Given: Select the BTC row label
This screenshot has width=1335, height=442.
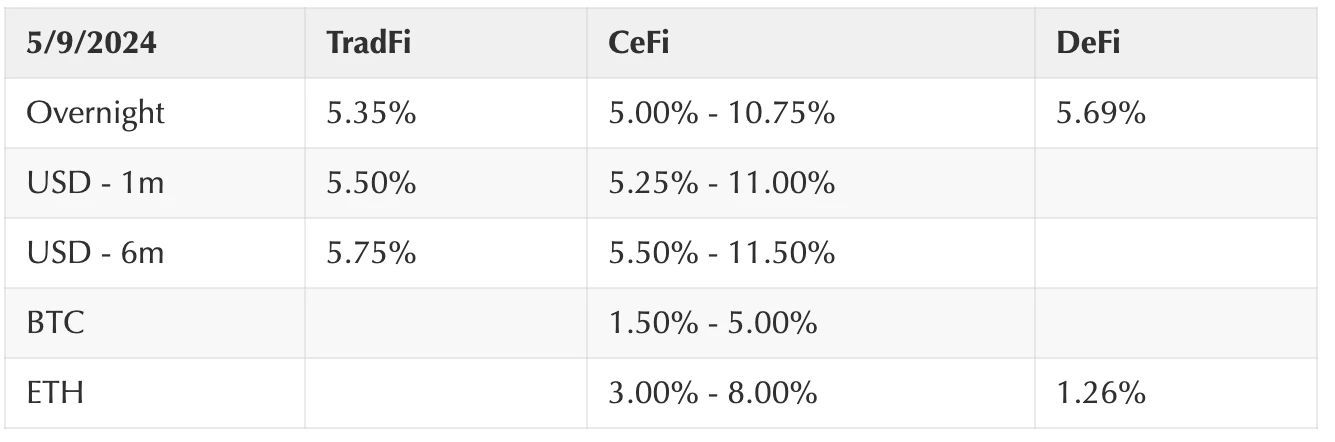Looking at the screenshot, I should point(56,323).
